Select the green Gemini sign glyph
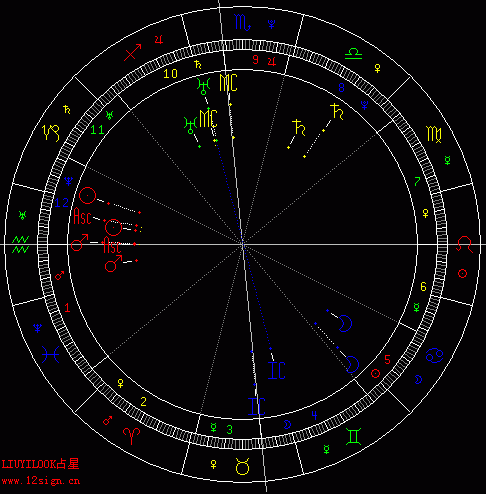Viewport: 486px width, 494px height. [353, 437]
